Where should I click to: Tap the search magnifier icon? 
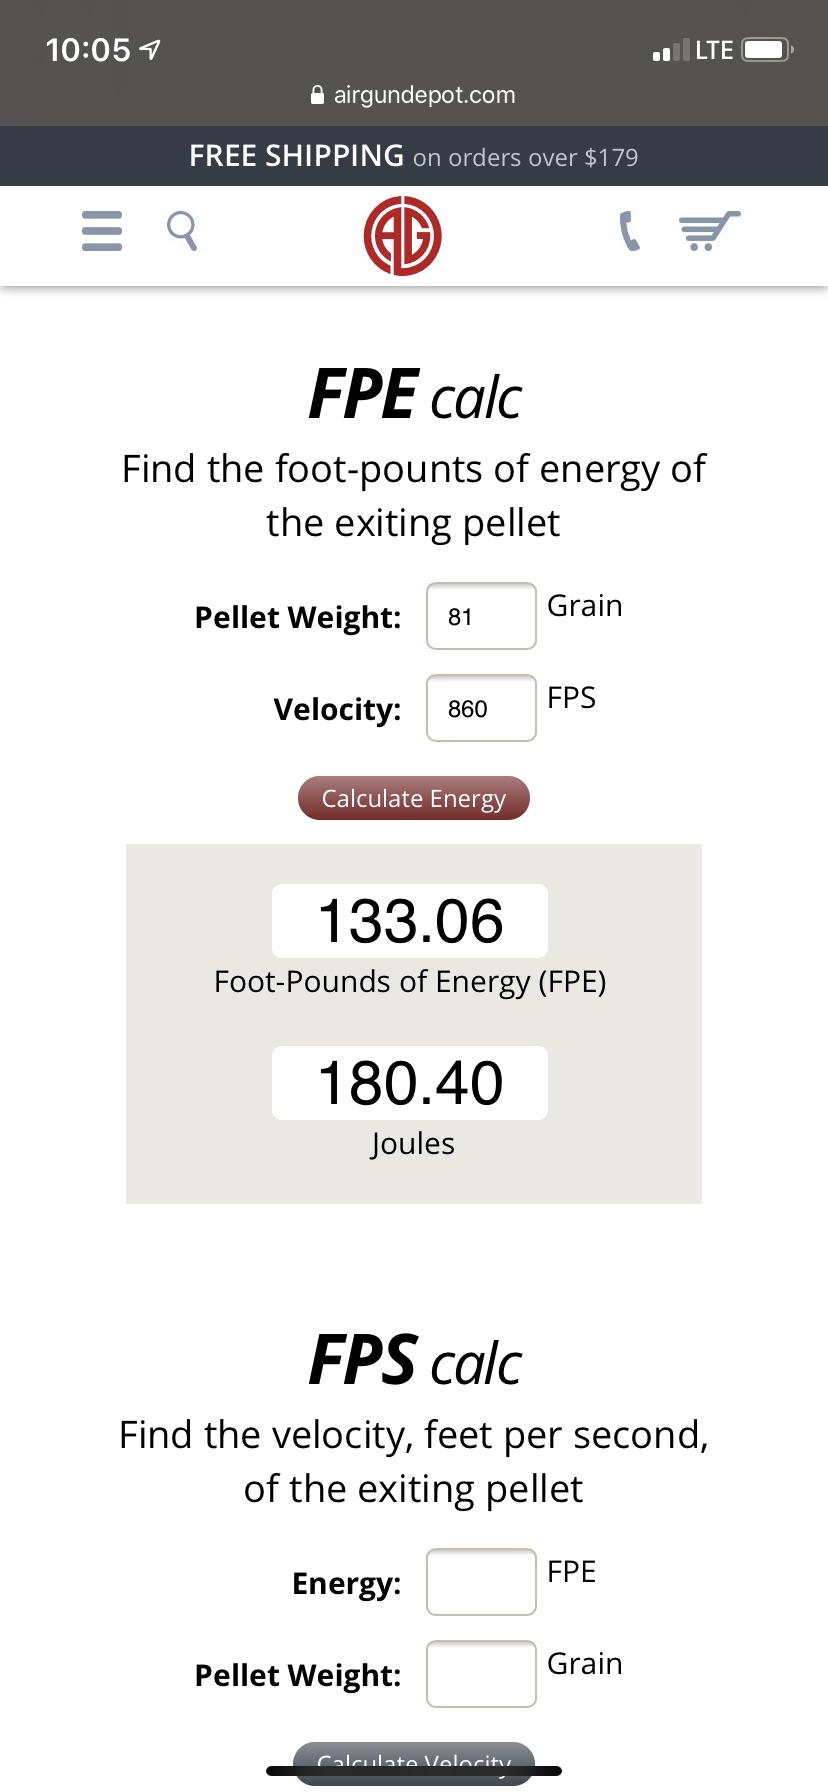pos(182,231)
